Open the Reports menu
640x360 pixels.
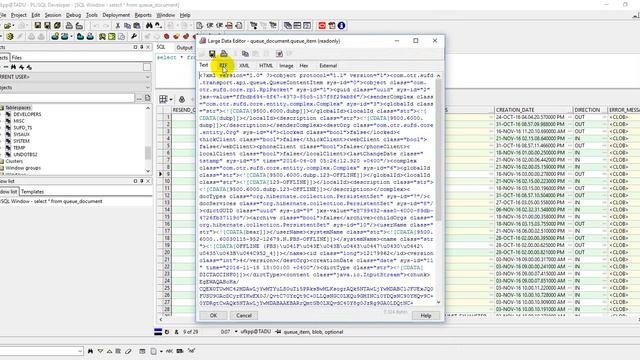[x=143, y=15]
